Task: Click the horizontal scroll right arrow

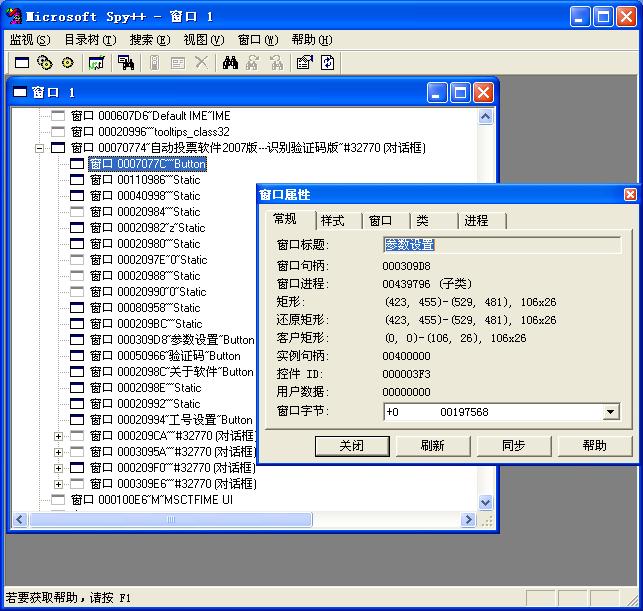Action: pyautogui.click(x=467, y=520)
